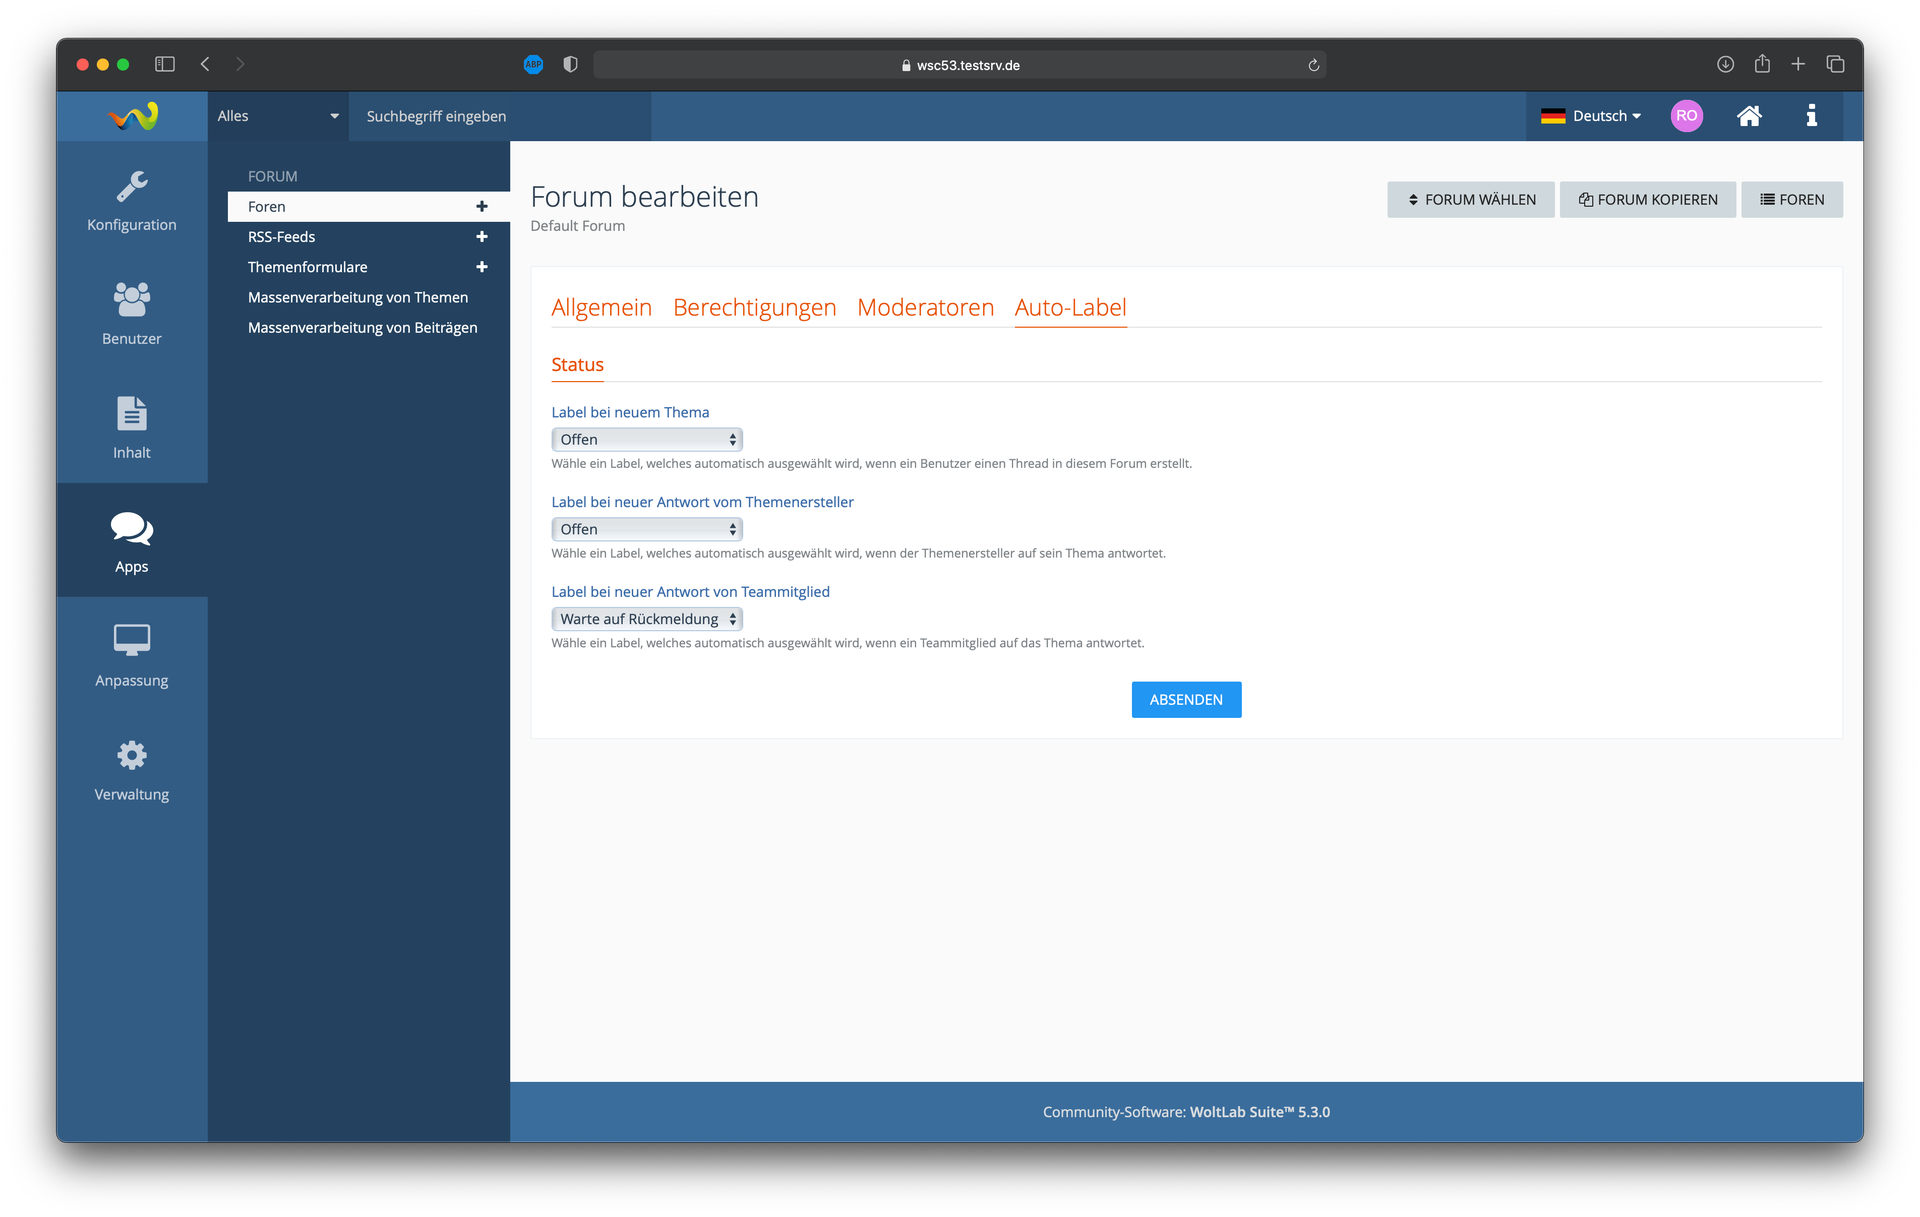Click the info icon in header
The width and height of the screenshot is (1920, 1217).
(x=1811, y=116)
